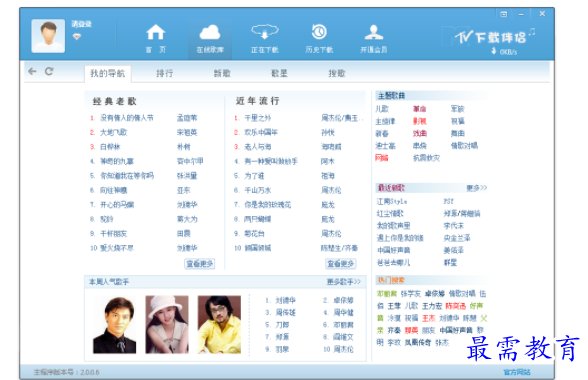Click the VIP diamond icon under 请登录

pos(76,37)
